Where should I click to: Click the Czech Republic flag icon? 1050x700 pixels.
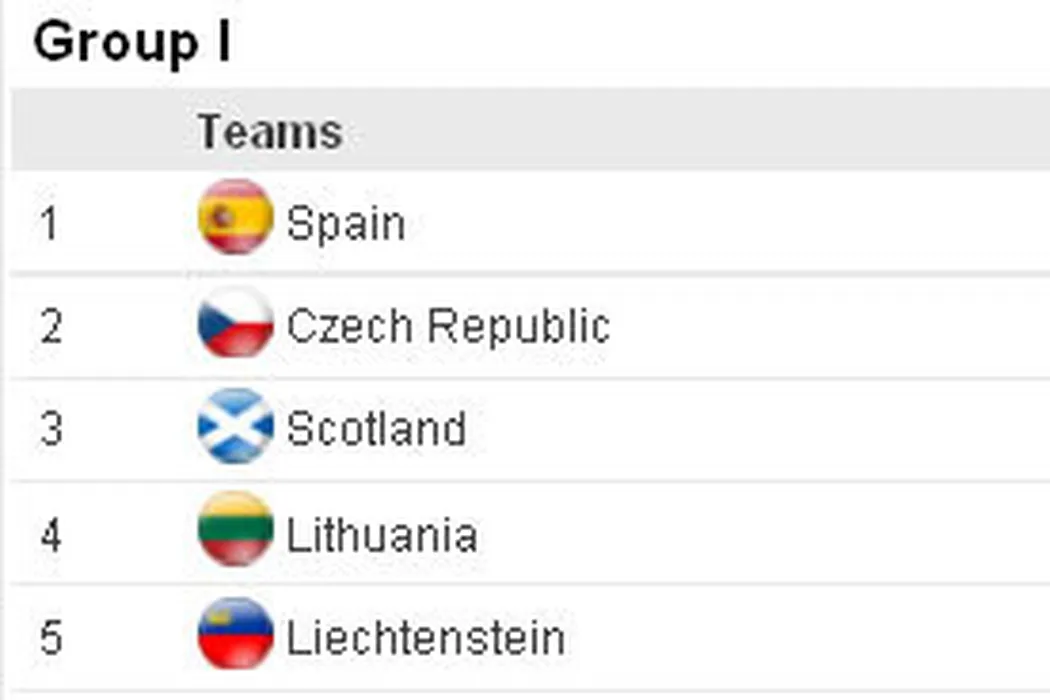point(235,322)
